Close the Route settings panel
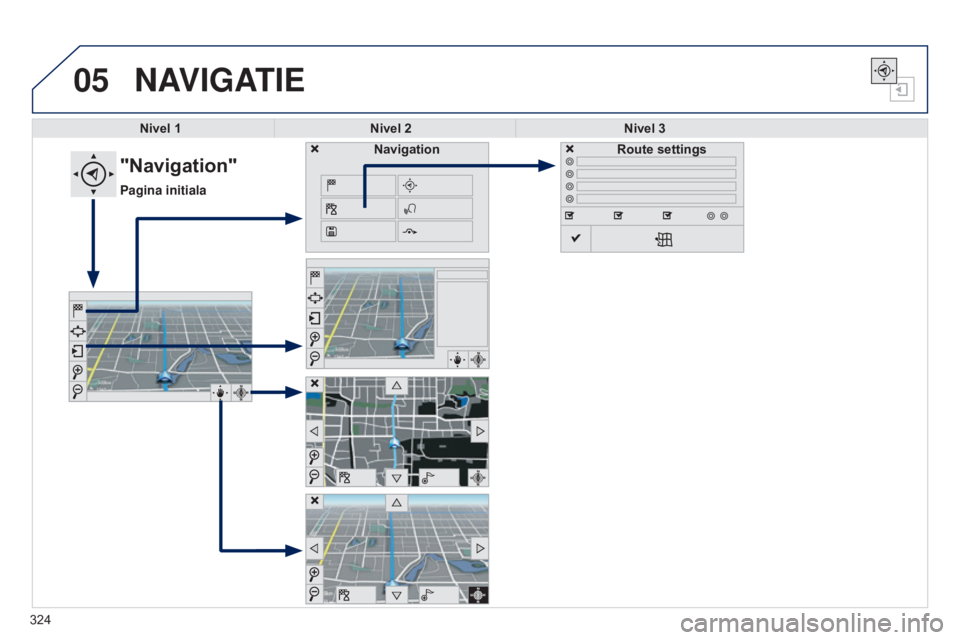Image resolution: width=960 pixels, height=640 pixels. pyautogui.click(x=569, y=149)
